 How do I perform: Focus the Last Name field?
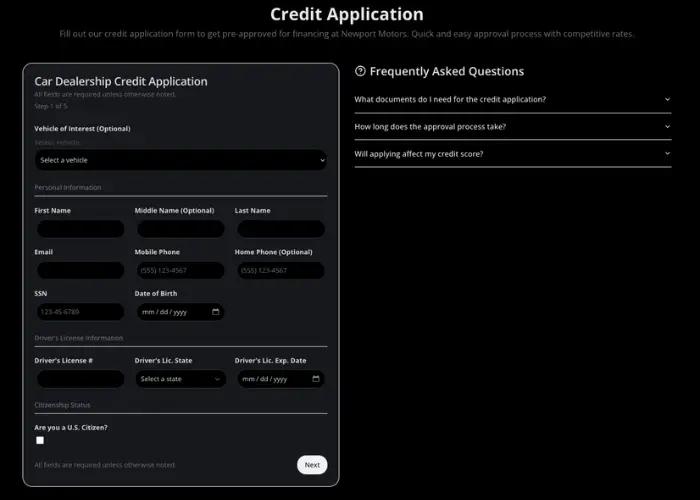[281, 229]
